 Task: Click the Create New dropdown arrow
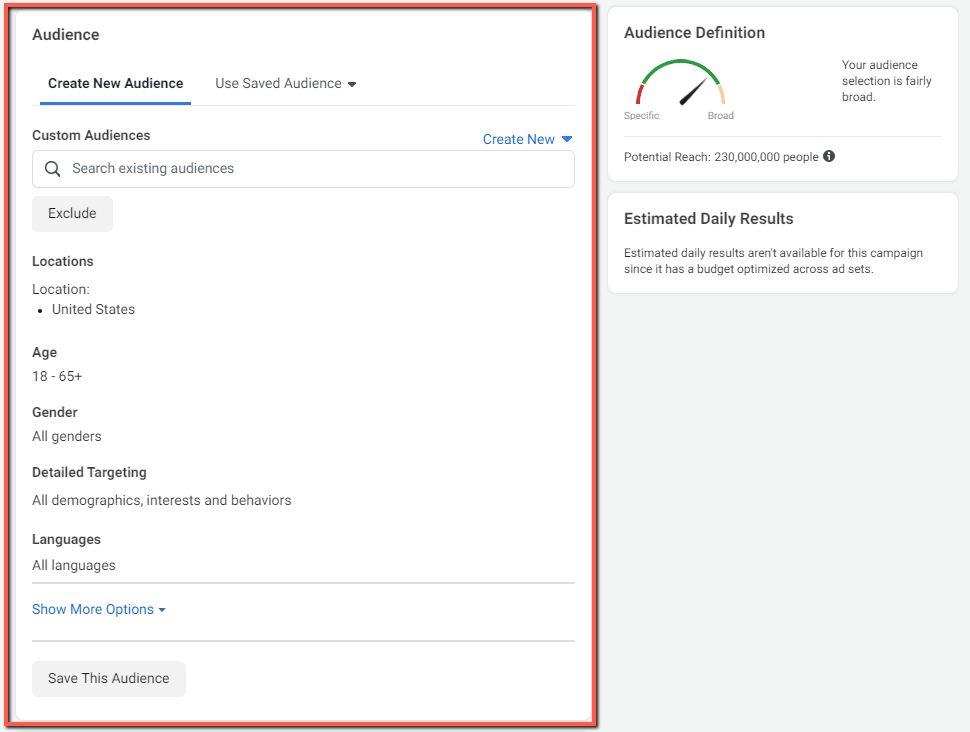(567, 139)
